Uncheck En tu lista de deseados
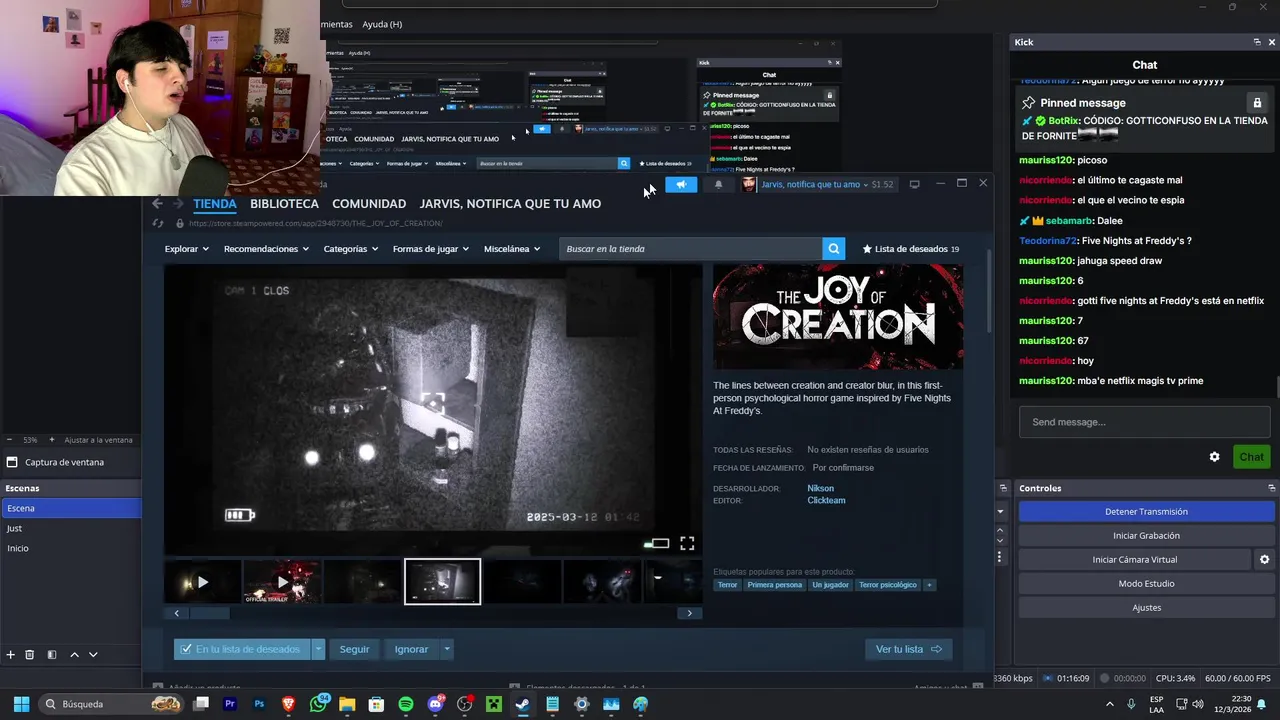 click(184, 649)
